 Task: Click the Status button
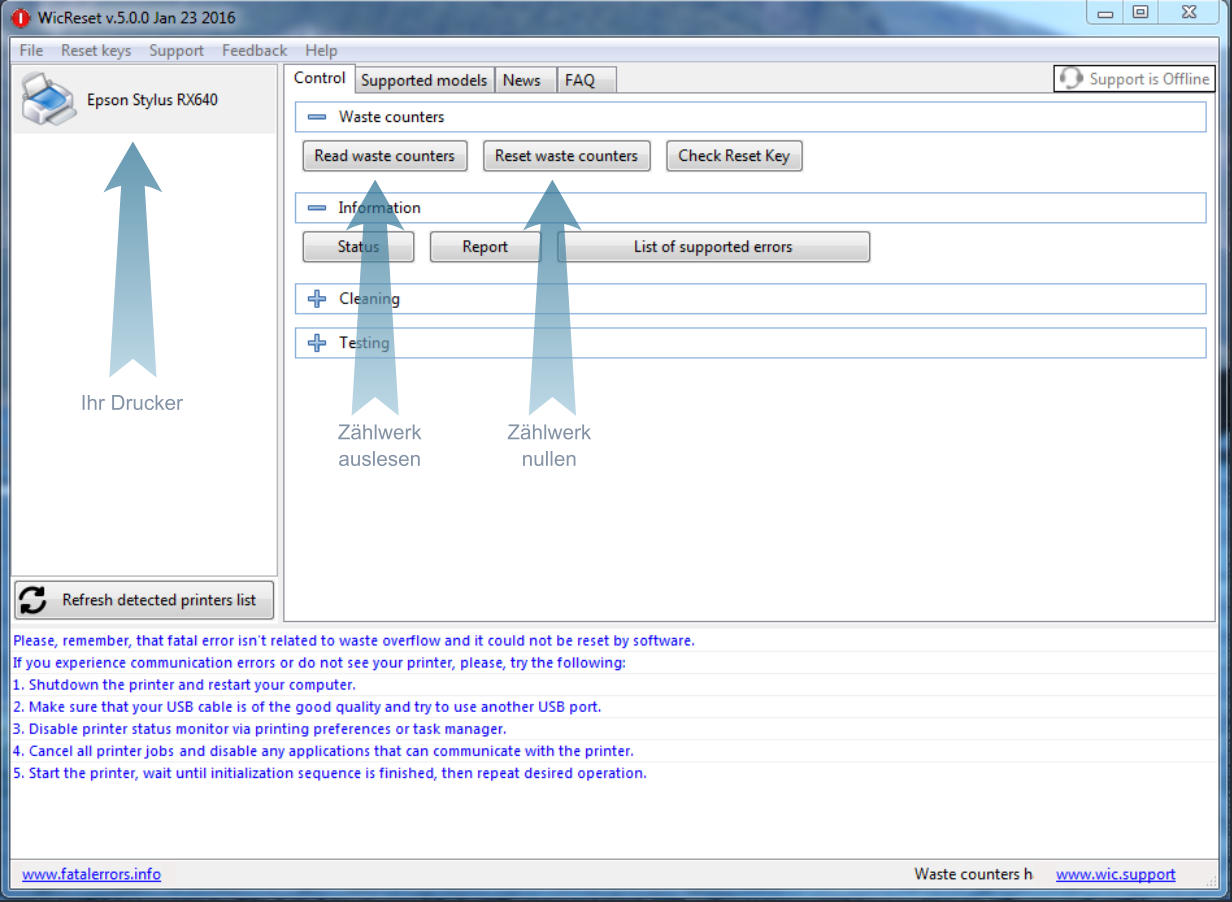coord(358,247)
